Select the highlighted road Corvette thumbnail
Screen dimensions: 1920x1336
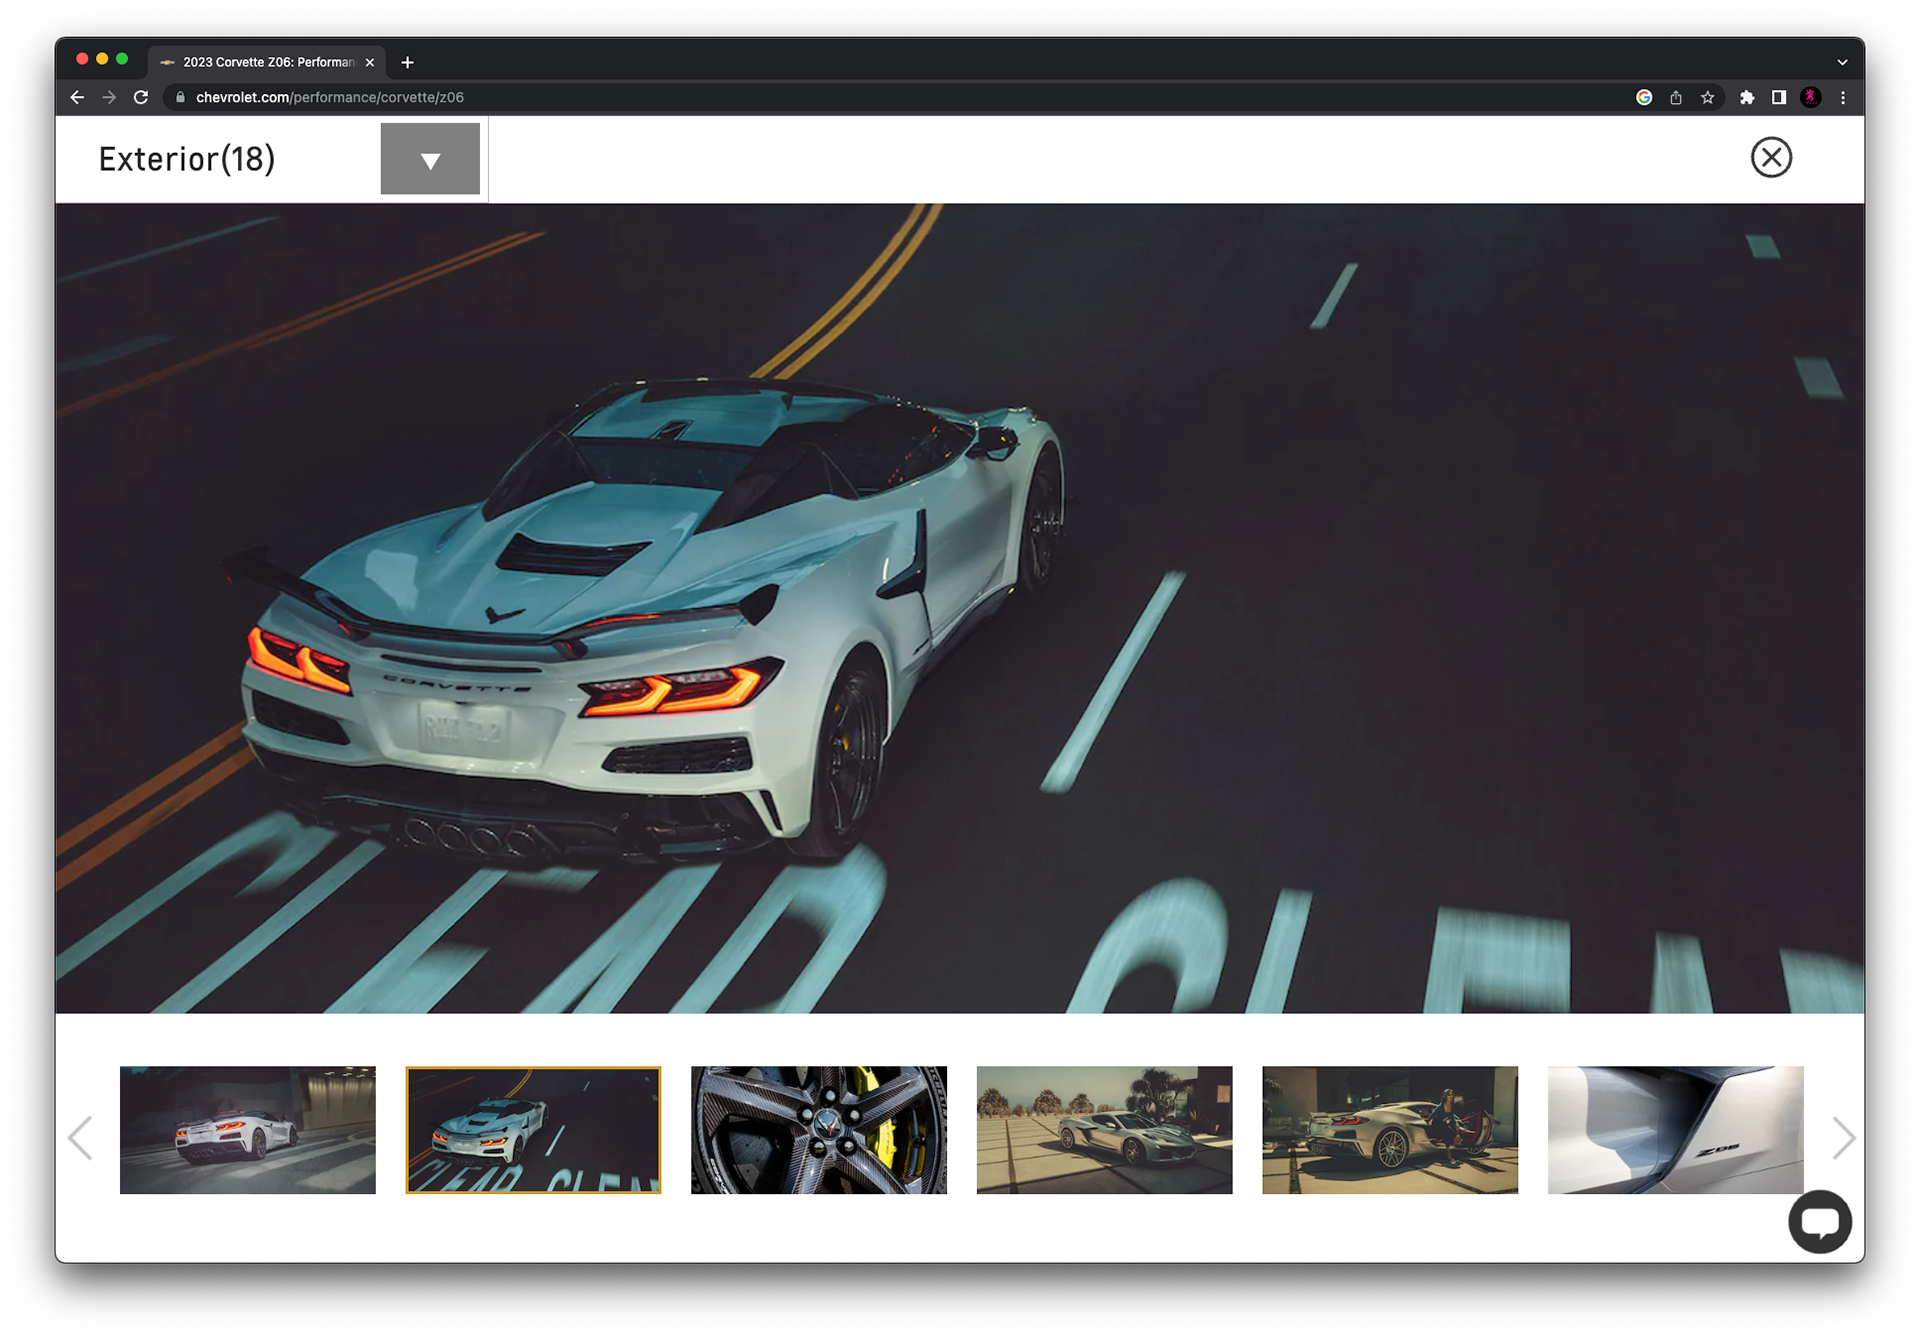[533, 1129]
